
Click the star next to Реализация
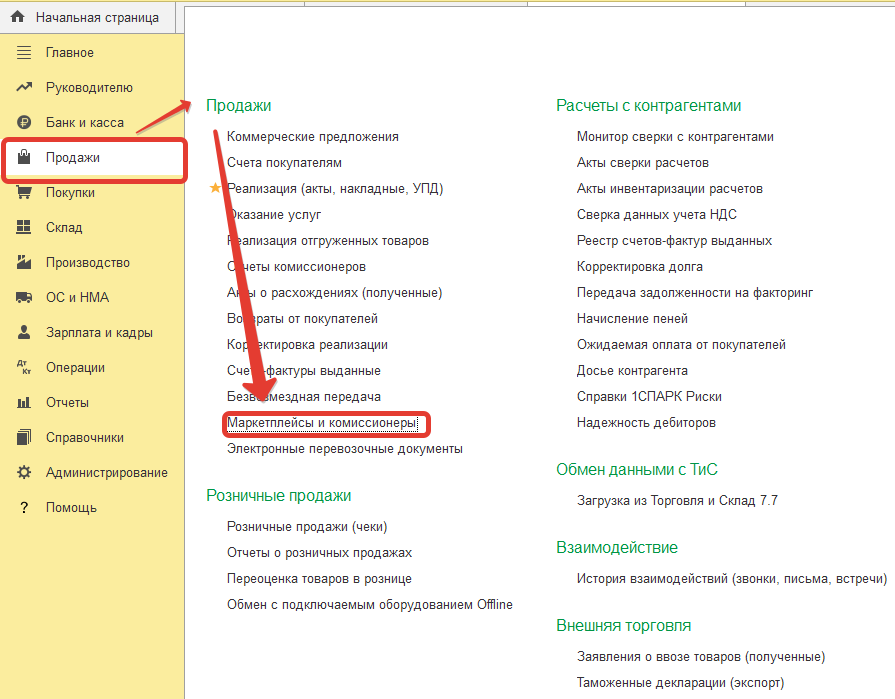(x=214, y=188)
